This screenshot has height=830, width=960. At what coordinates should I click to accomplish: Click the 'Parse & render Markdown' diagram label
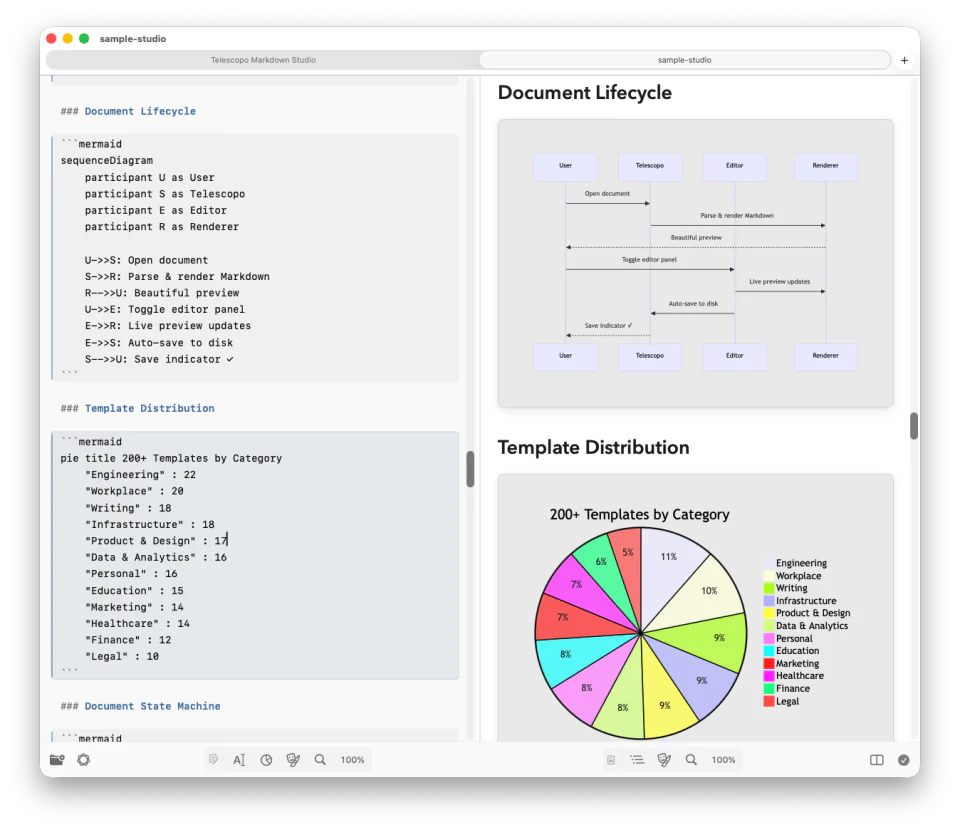737,215
